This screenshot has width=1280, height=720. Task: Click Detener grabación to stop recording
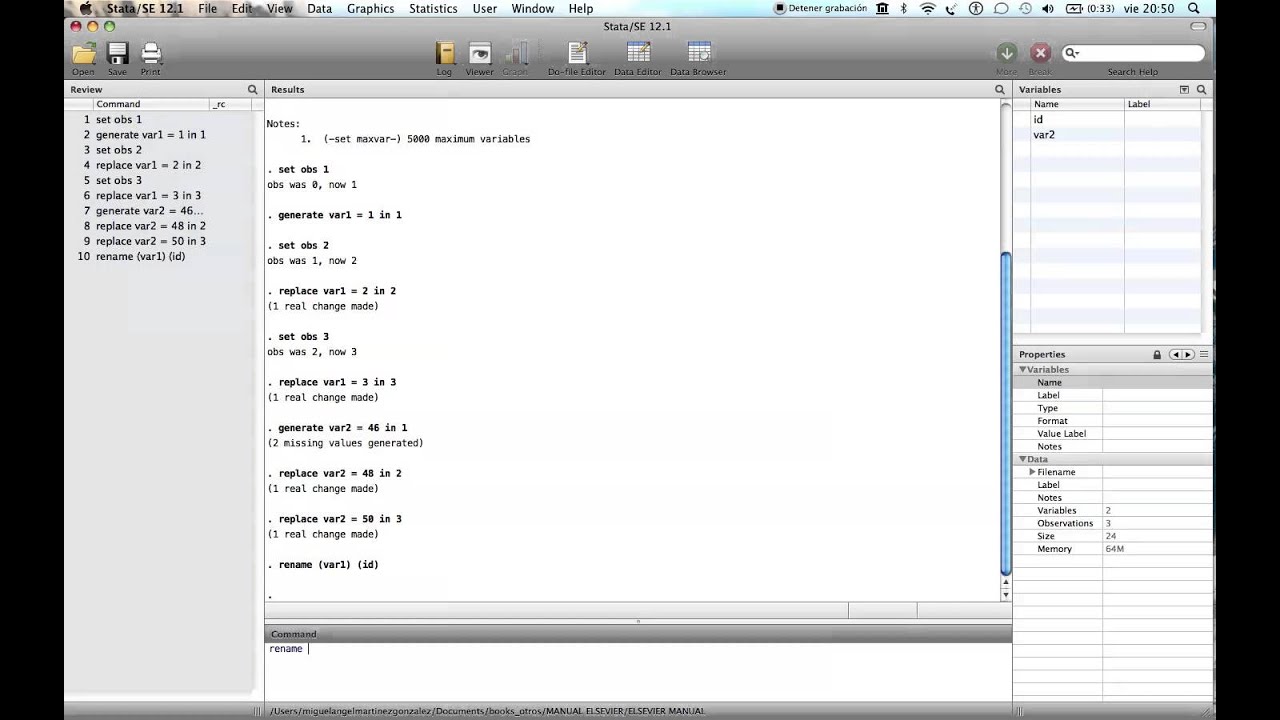820,8
